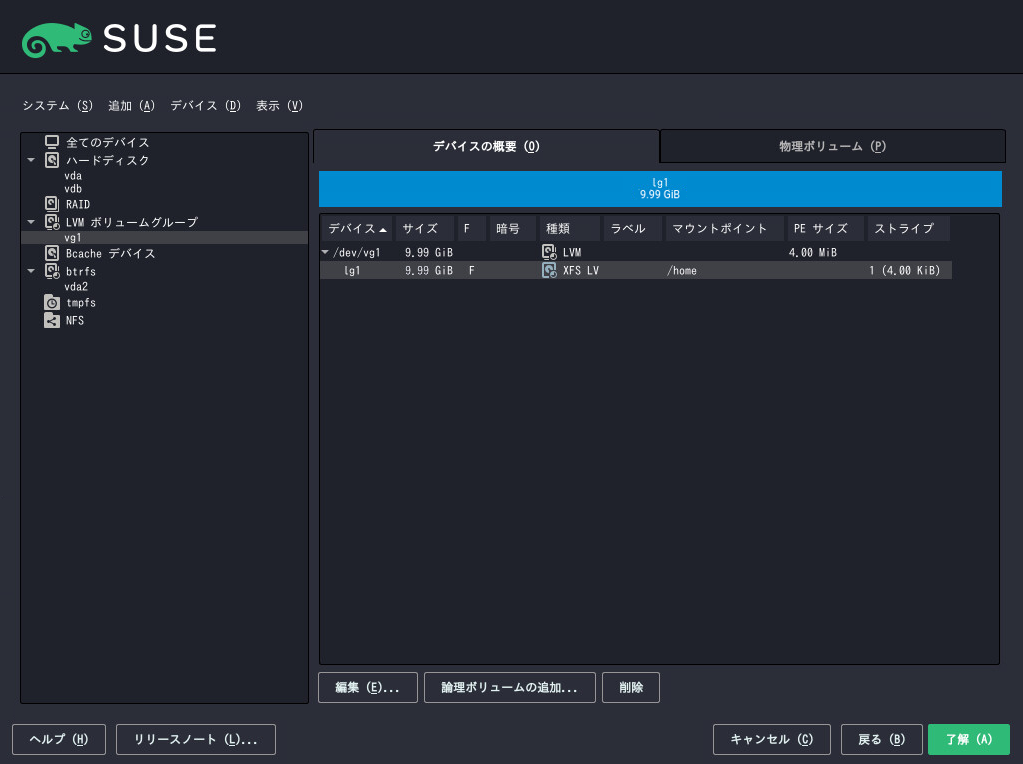The height and width of the screenshot is (764, 1023).
Task: Click the blue lg1 9.99 GiB bar
Action: pyautogui.click(x=660, y=189)
